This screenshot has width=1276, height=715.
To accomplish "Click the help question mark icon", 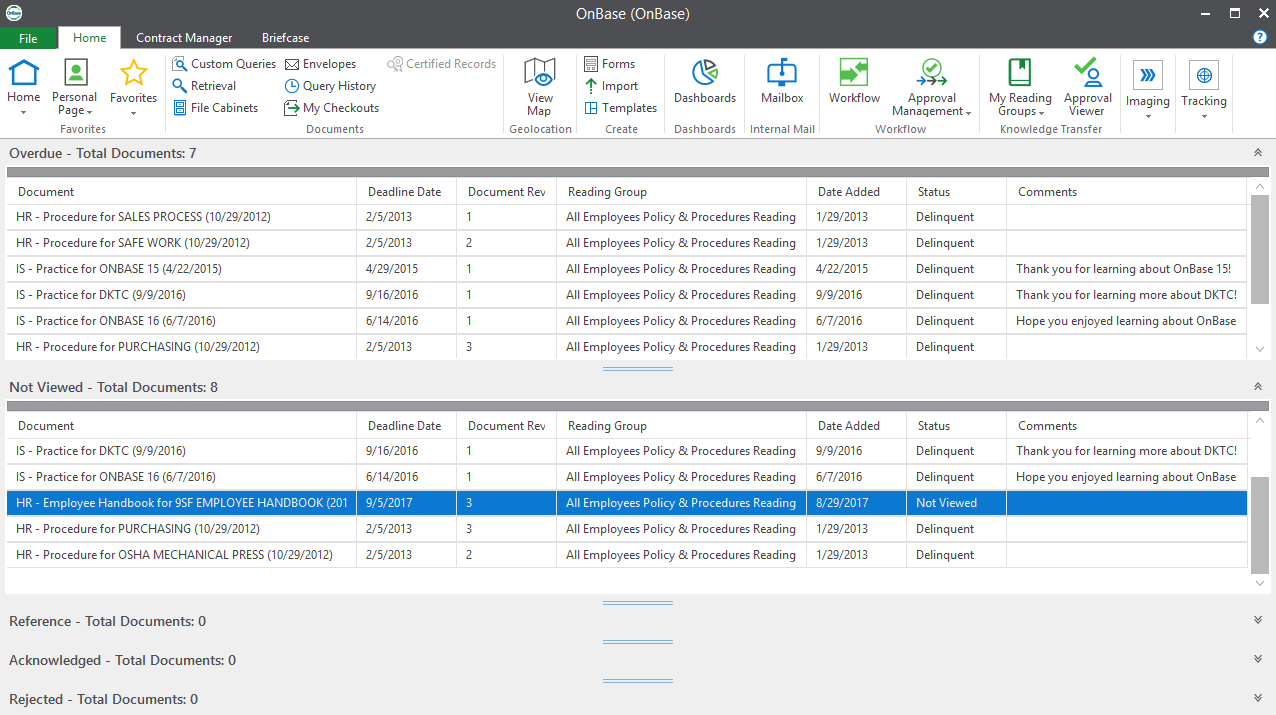I will [1259, 37].
